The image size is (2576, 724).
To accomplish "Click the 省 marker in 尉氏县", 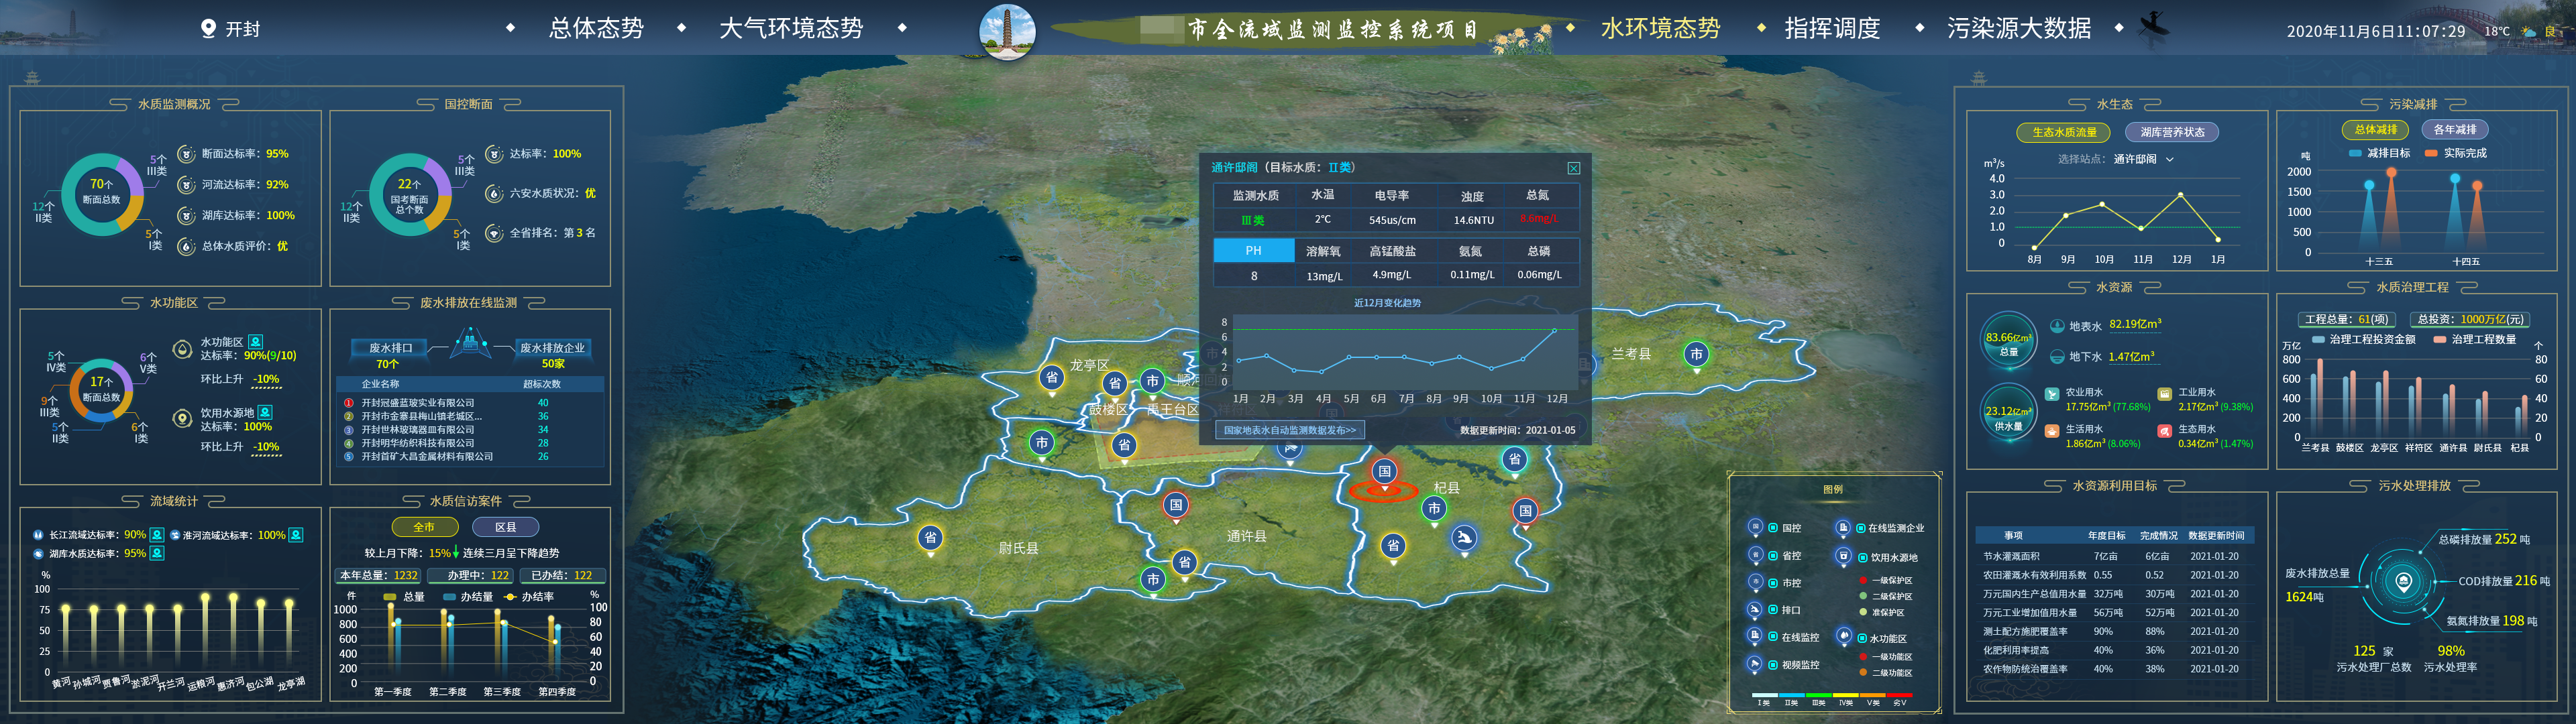I will [930, 538].
